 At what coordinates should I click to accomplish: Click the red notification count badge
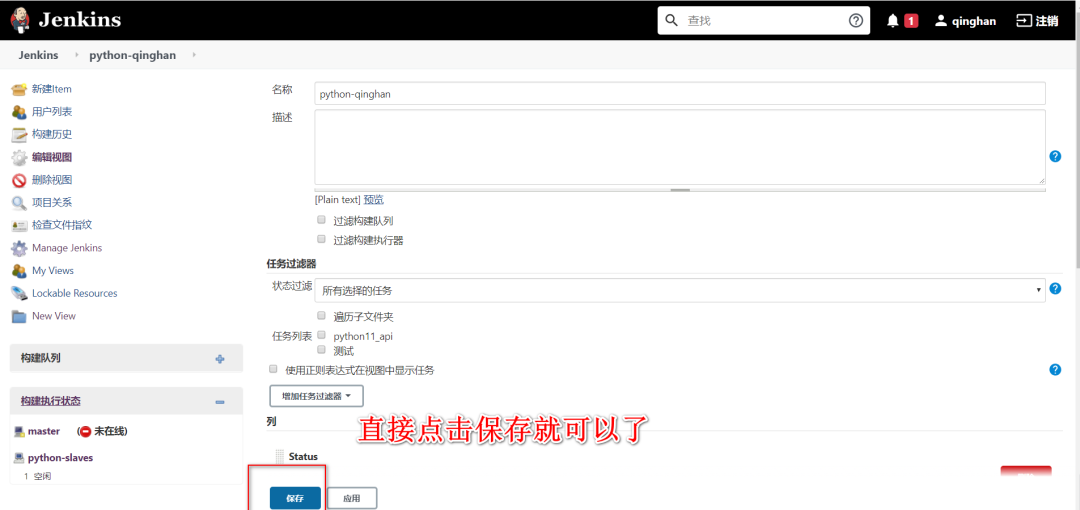[x=911, y=21]
